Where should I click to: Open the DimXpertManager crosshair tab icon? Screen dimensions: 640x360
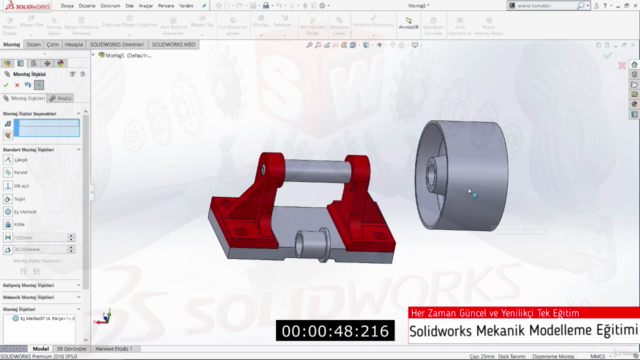pos(47,63)
